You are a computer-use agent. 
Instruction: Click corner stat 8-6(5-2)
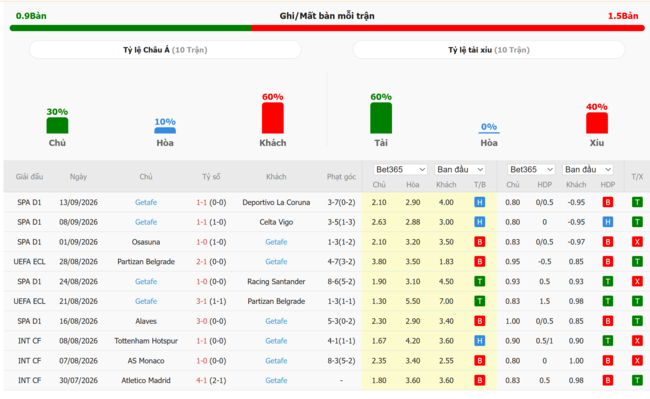341,281
